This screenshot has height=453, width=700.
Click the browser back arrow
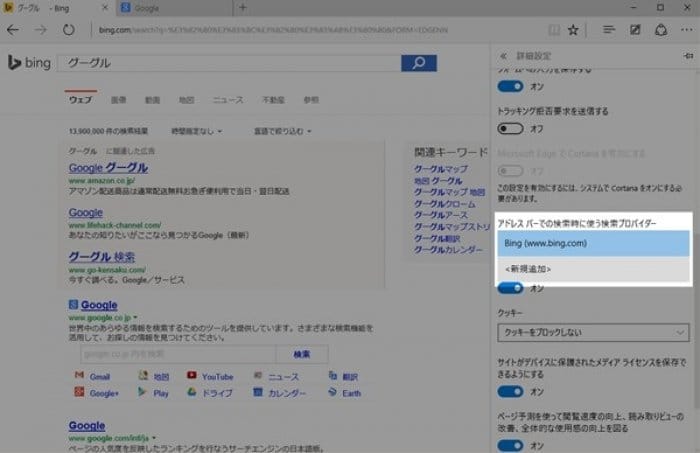[x=13, y=30]
